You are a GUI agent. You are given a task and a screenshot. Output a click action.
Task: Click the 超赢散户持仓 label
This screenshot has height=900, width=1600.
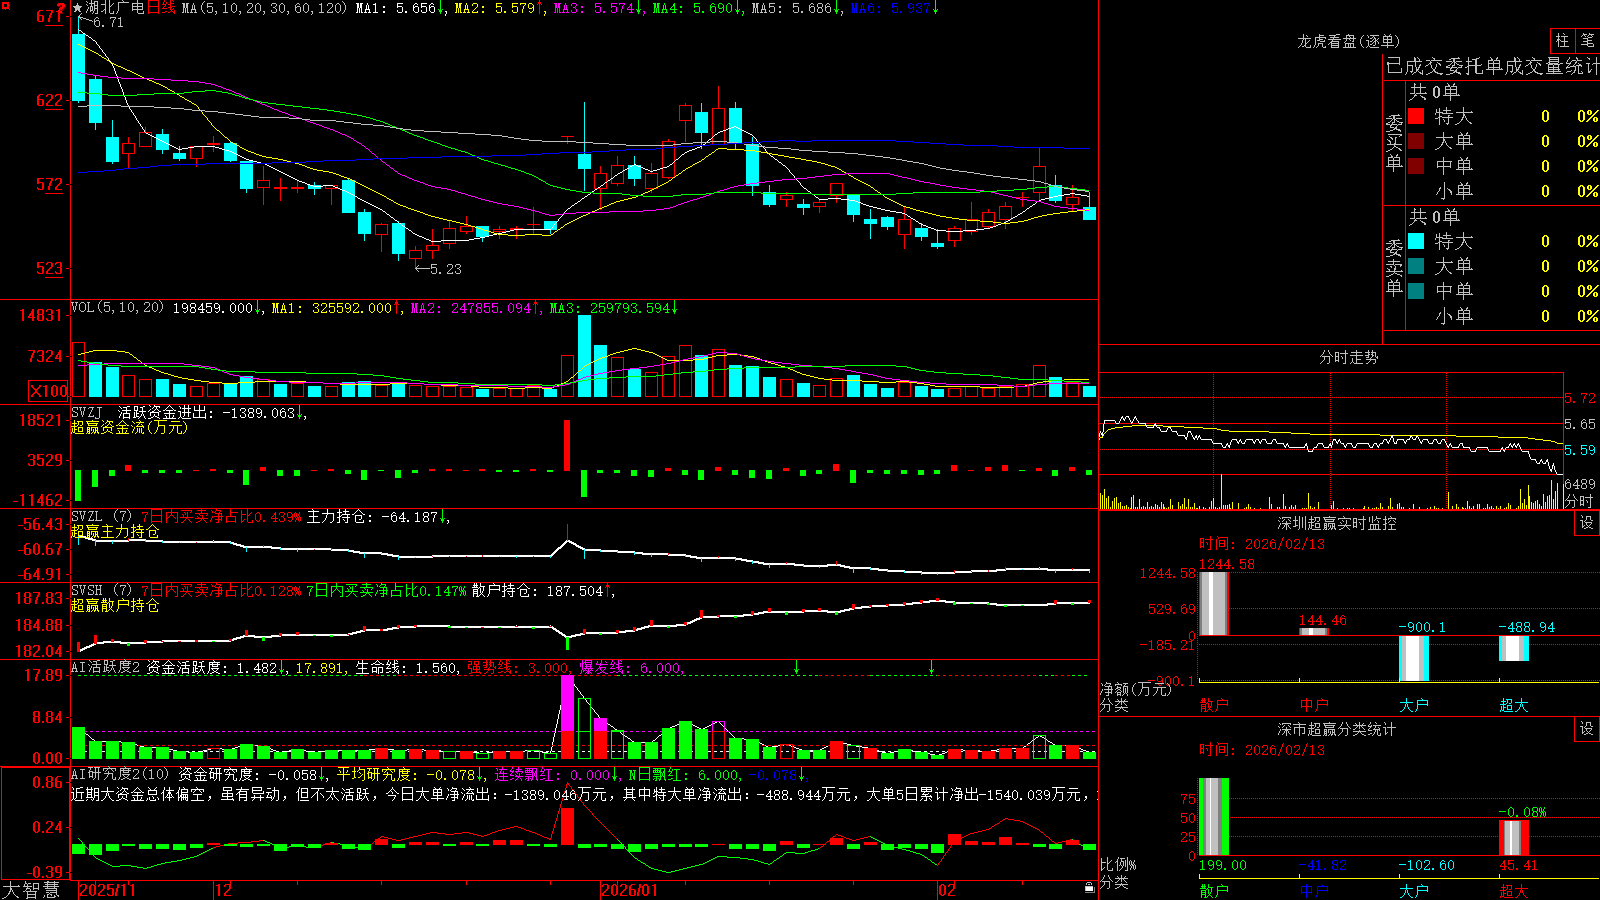(x=115, y=605)
